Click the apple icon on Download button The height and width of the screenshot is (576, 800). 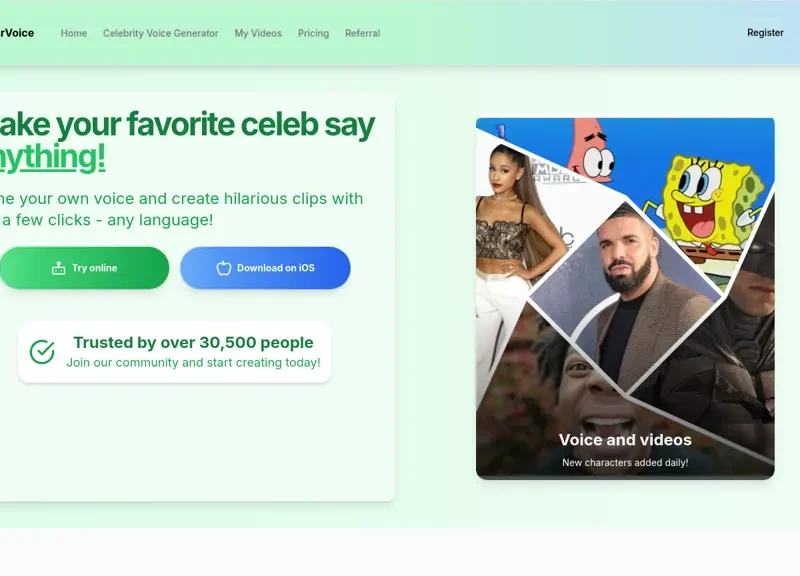(223, 268)
